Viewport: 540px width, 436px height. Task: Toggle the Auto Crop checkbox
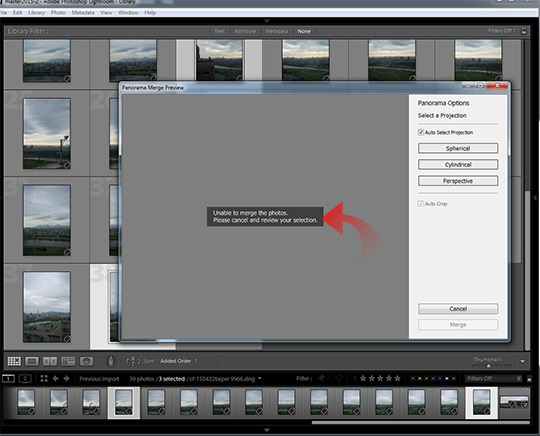420,204
